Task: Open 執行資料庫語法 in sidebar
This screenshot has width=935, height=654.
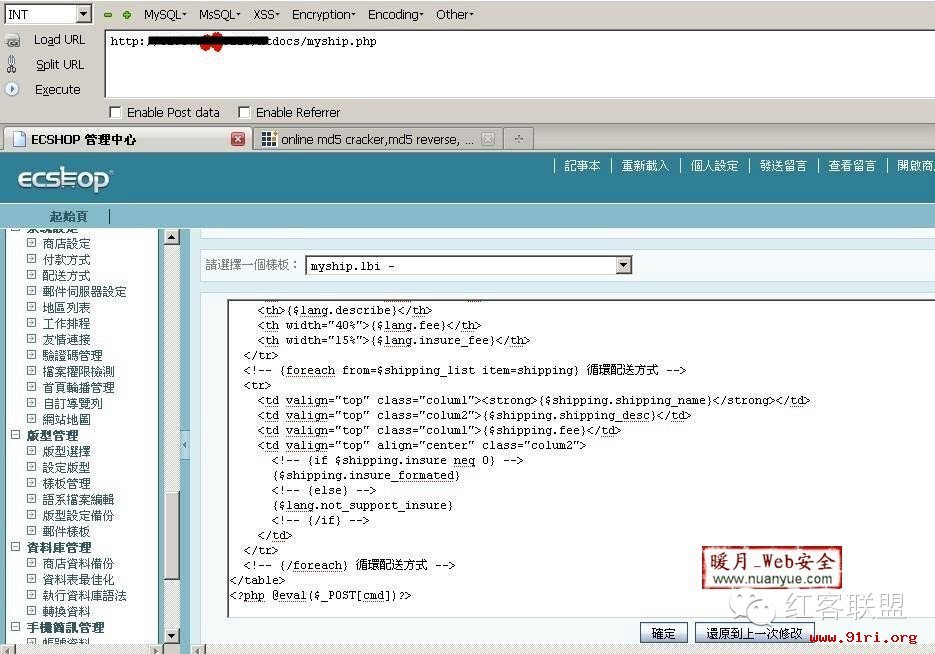Action: [x=84, y=596]
